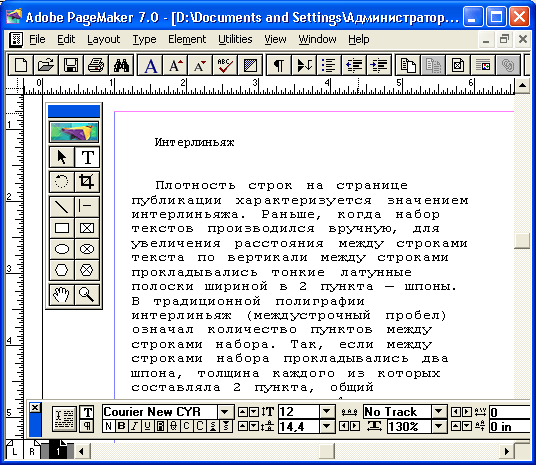Toggle Subscript in control palette

(226, 426)
